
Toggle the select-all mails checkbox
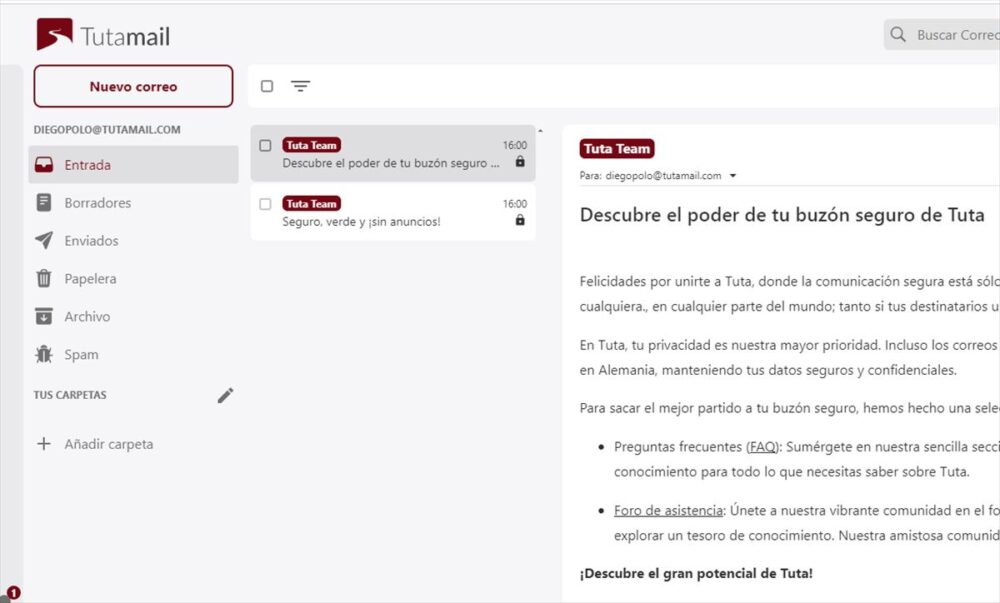pos(267,86)
